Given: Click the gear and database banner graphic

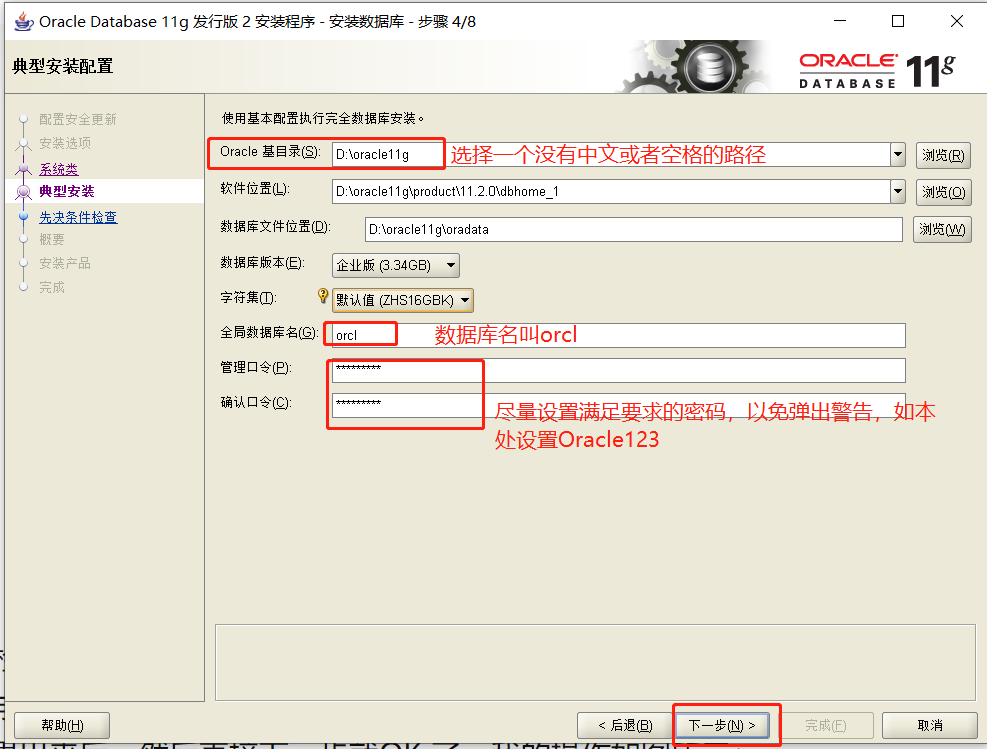Looking at the screenshot, I should point(696,67).
